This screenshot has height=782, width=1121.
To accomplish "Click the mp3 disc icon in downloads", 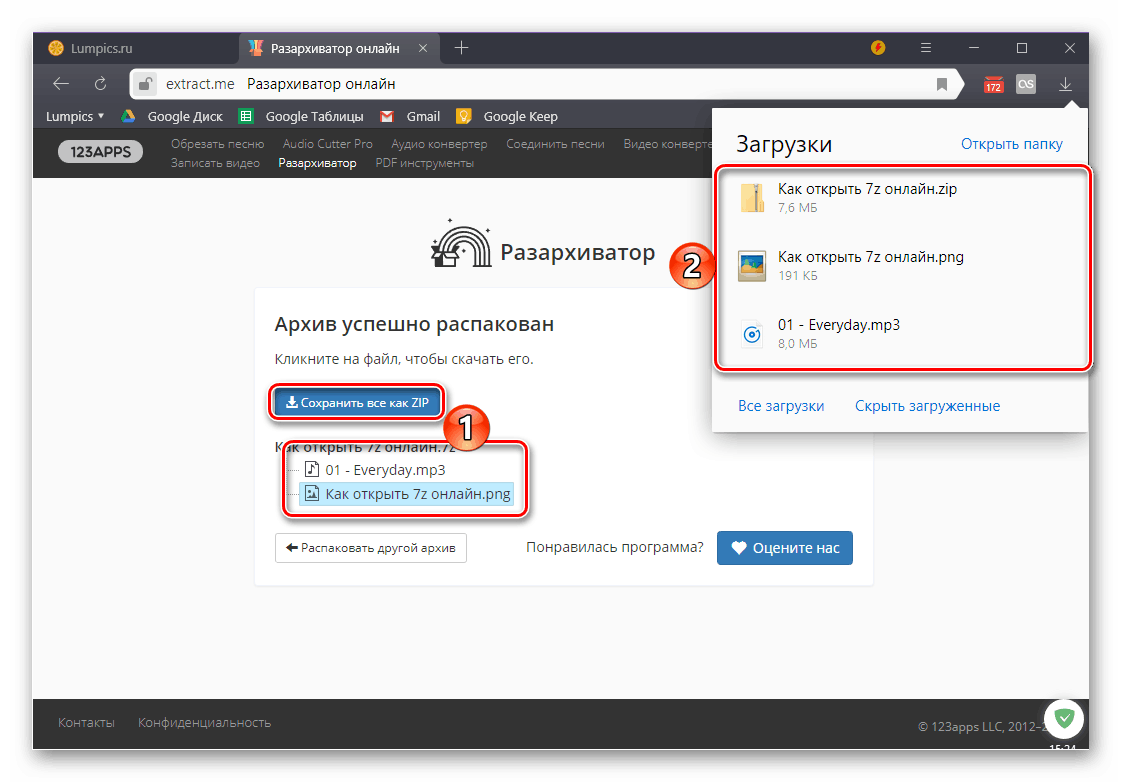I will point(752,334).
